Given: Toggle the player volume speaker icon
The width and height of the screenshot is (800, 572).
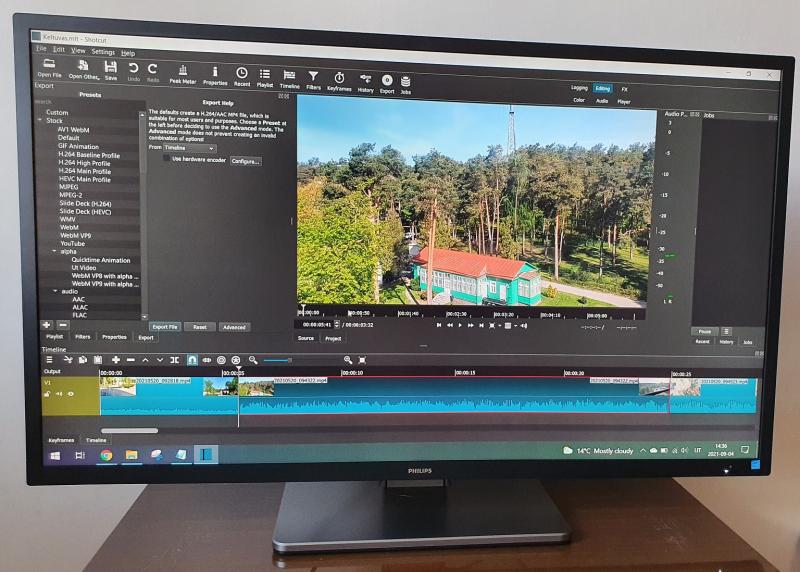Looking at the screenshot, I should (x=524, y=326).
